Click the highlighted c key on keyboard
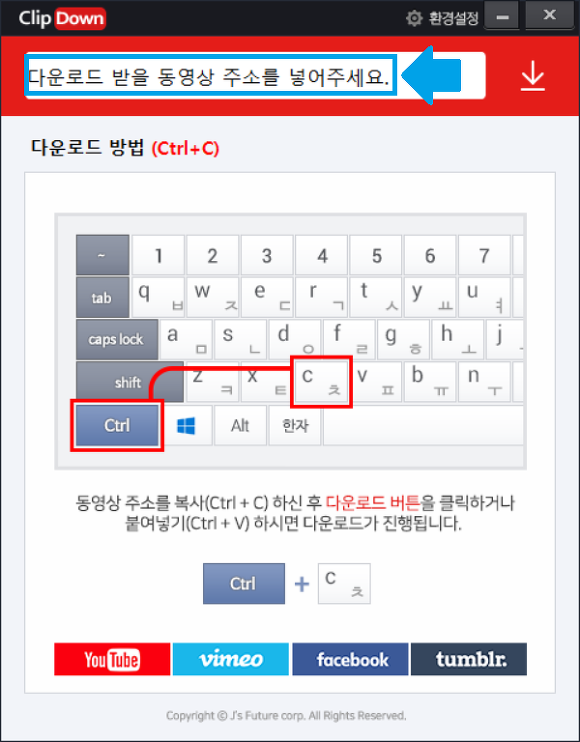This screenshot has width=580, height=742. tap(321, 382)
